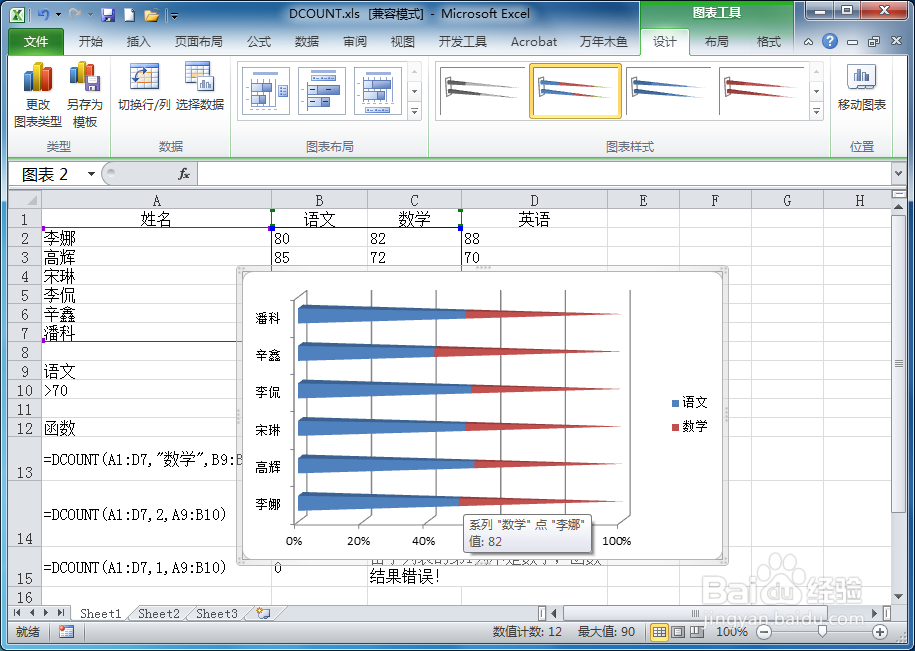Click the Save floppy disk icon
915x651 pixels.
point(108,15)
